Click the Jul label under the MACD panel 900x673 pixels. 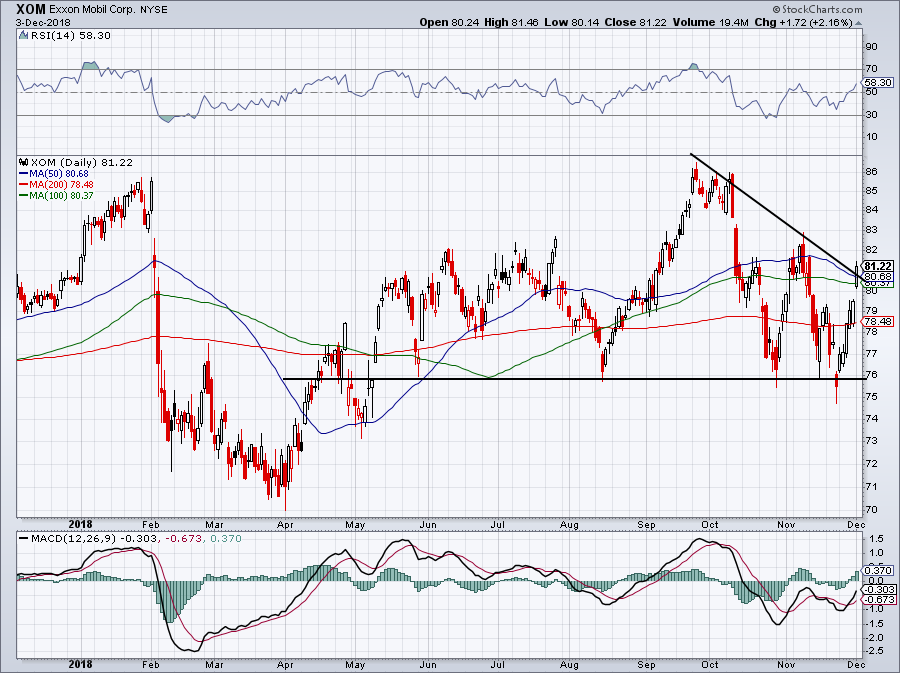498,665
